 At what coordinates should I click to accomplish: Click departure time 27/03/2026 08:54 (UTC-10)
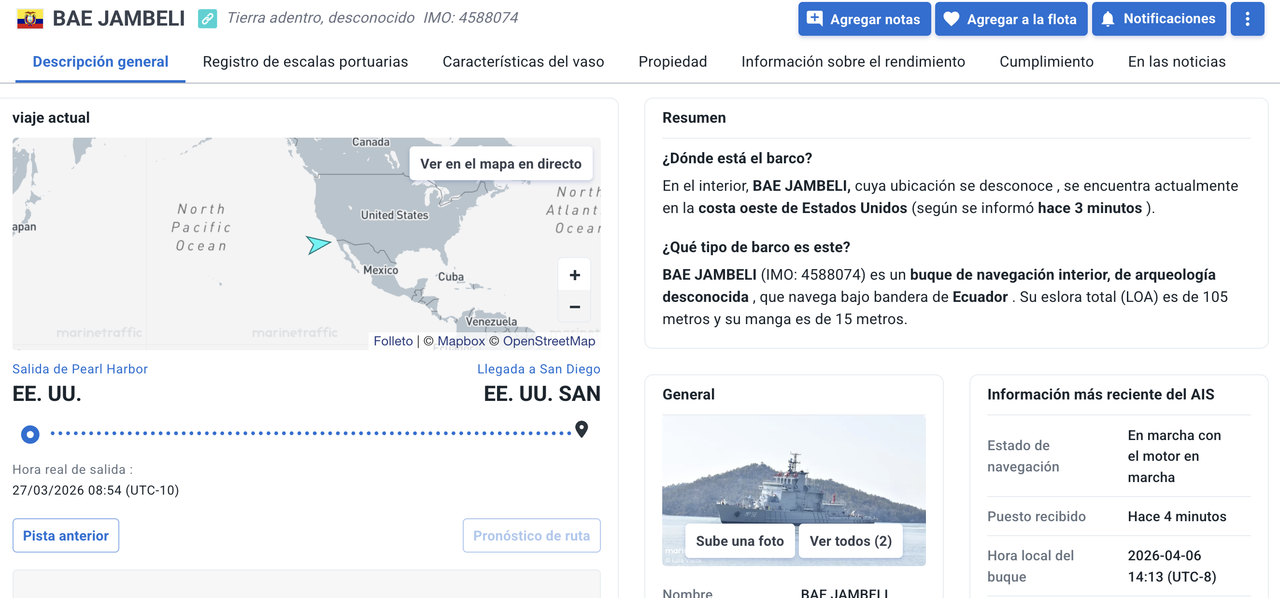pos(96,490)
